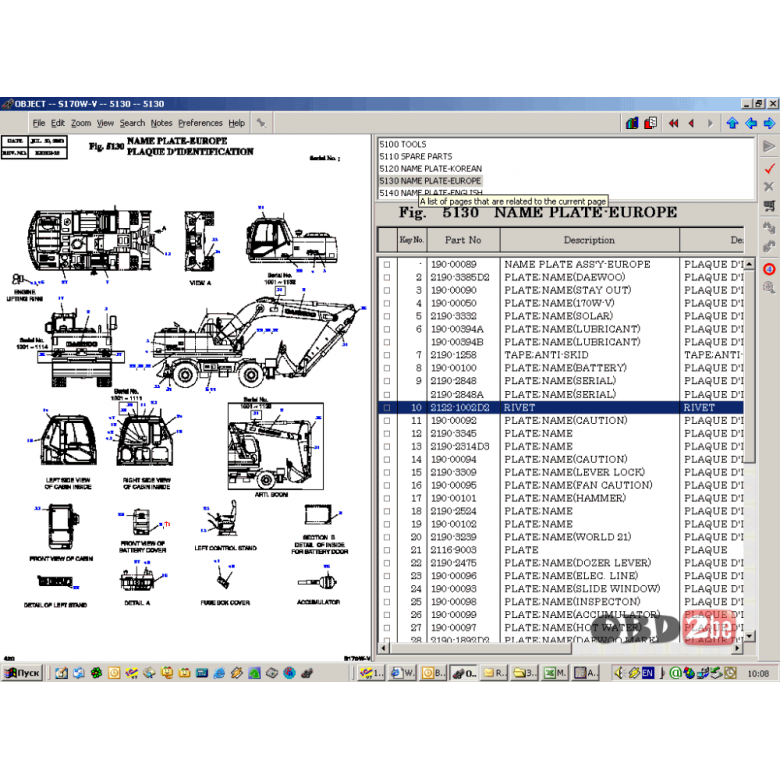Click parts table scrollbar down arrow
Image resolution: width=780 pixels, height=780 pixels.
pos(750,636)
